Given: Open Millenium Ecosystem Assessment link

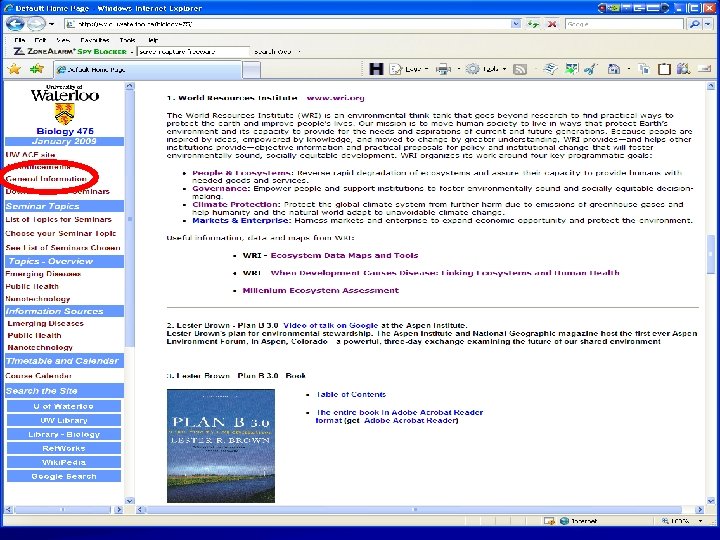Looking at the screenshot, I should click(x=321, y=290).
